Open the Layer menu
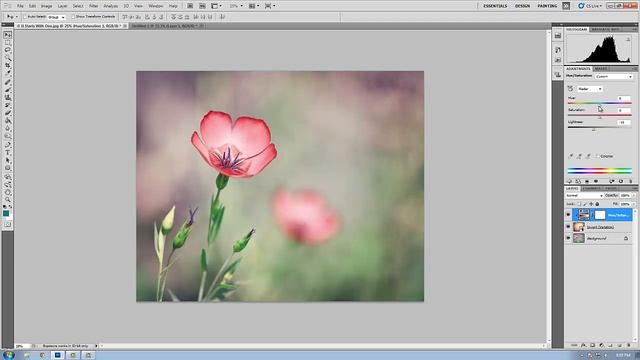Image resolution: width=640 pixels, height=360 pixels. pyautogui.click(x=62, y=6)
